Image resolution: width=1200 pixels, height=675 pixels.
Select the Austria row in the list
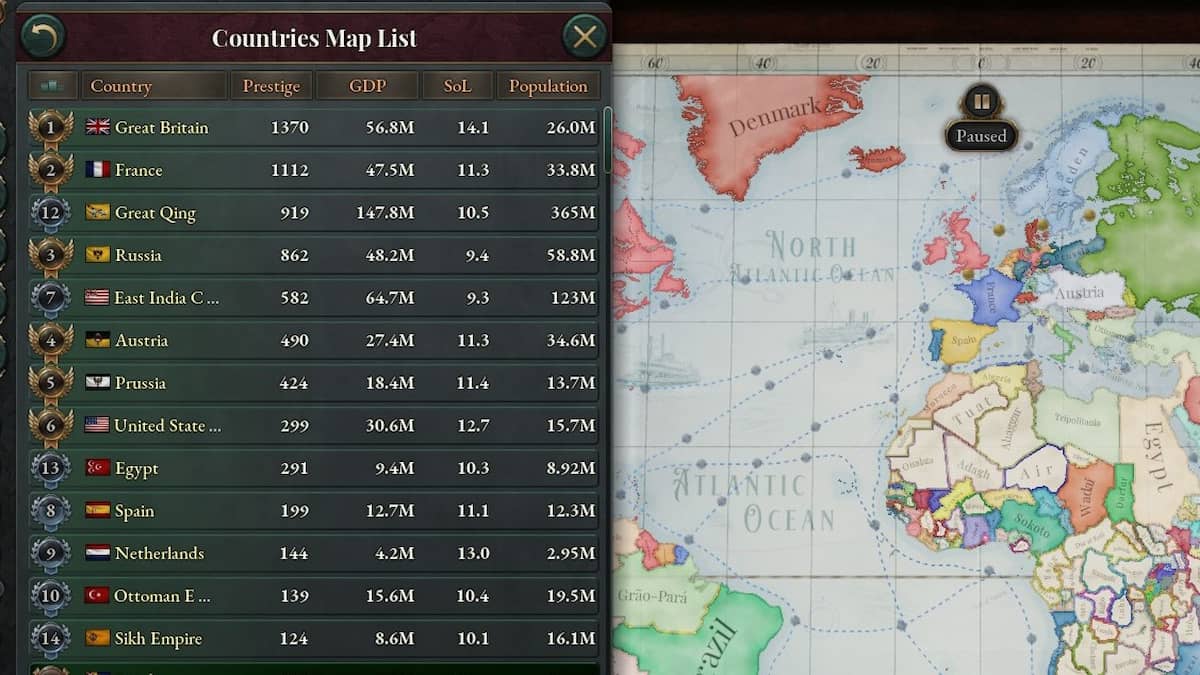(x=314, y=340)
